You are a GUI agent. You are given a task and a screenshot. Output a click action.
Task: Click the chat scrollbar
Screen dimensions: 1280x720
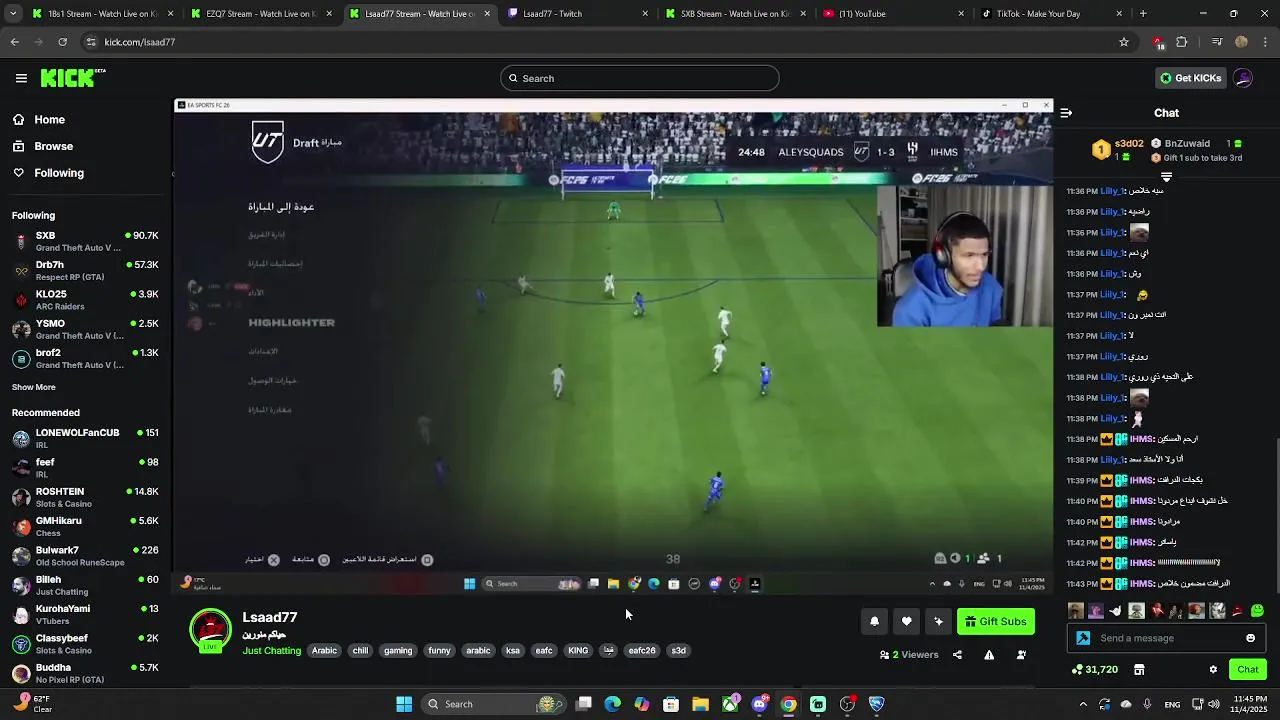click(1276, 515)
